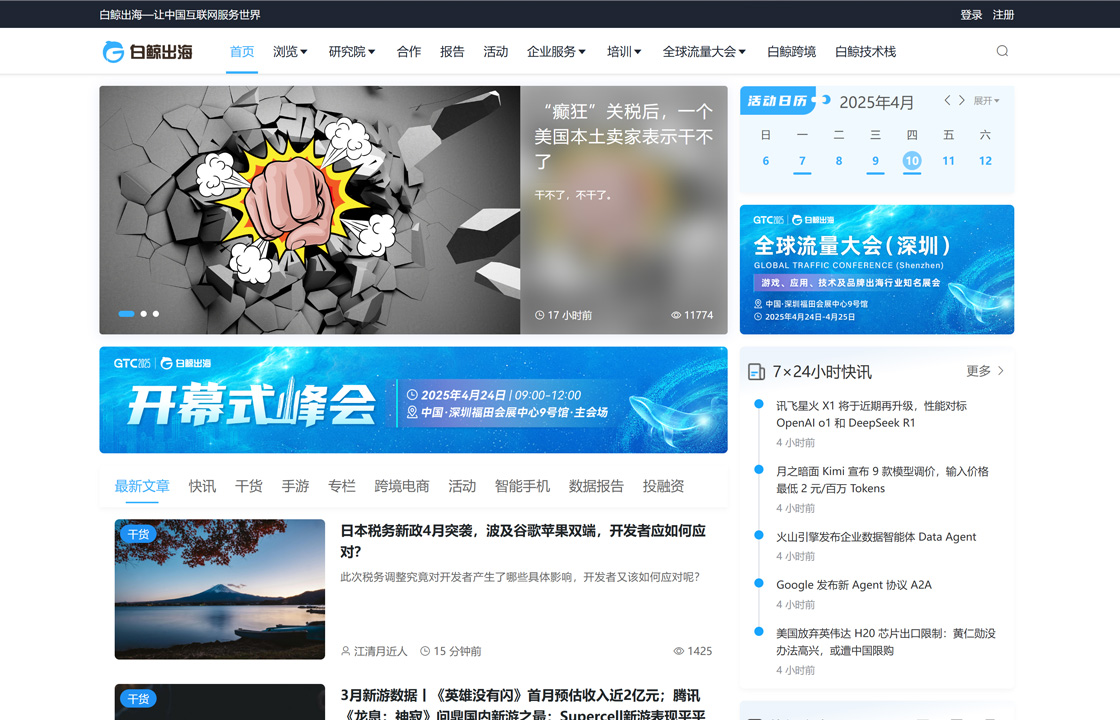Open the 活动 nav item in header
The height and width of the screenshot is (720, 1120).
496,51
